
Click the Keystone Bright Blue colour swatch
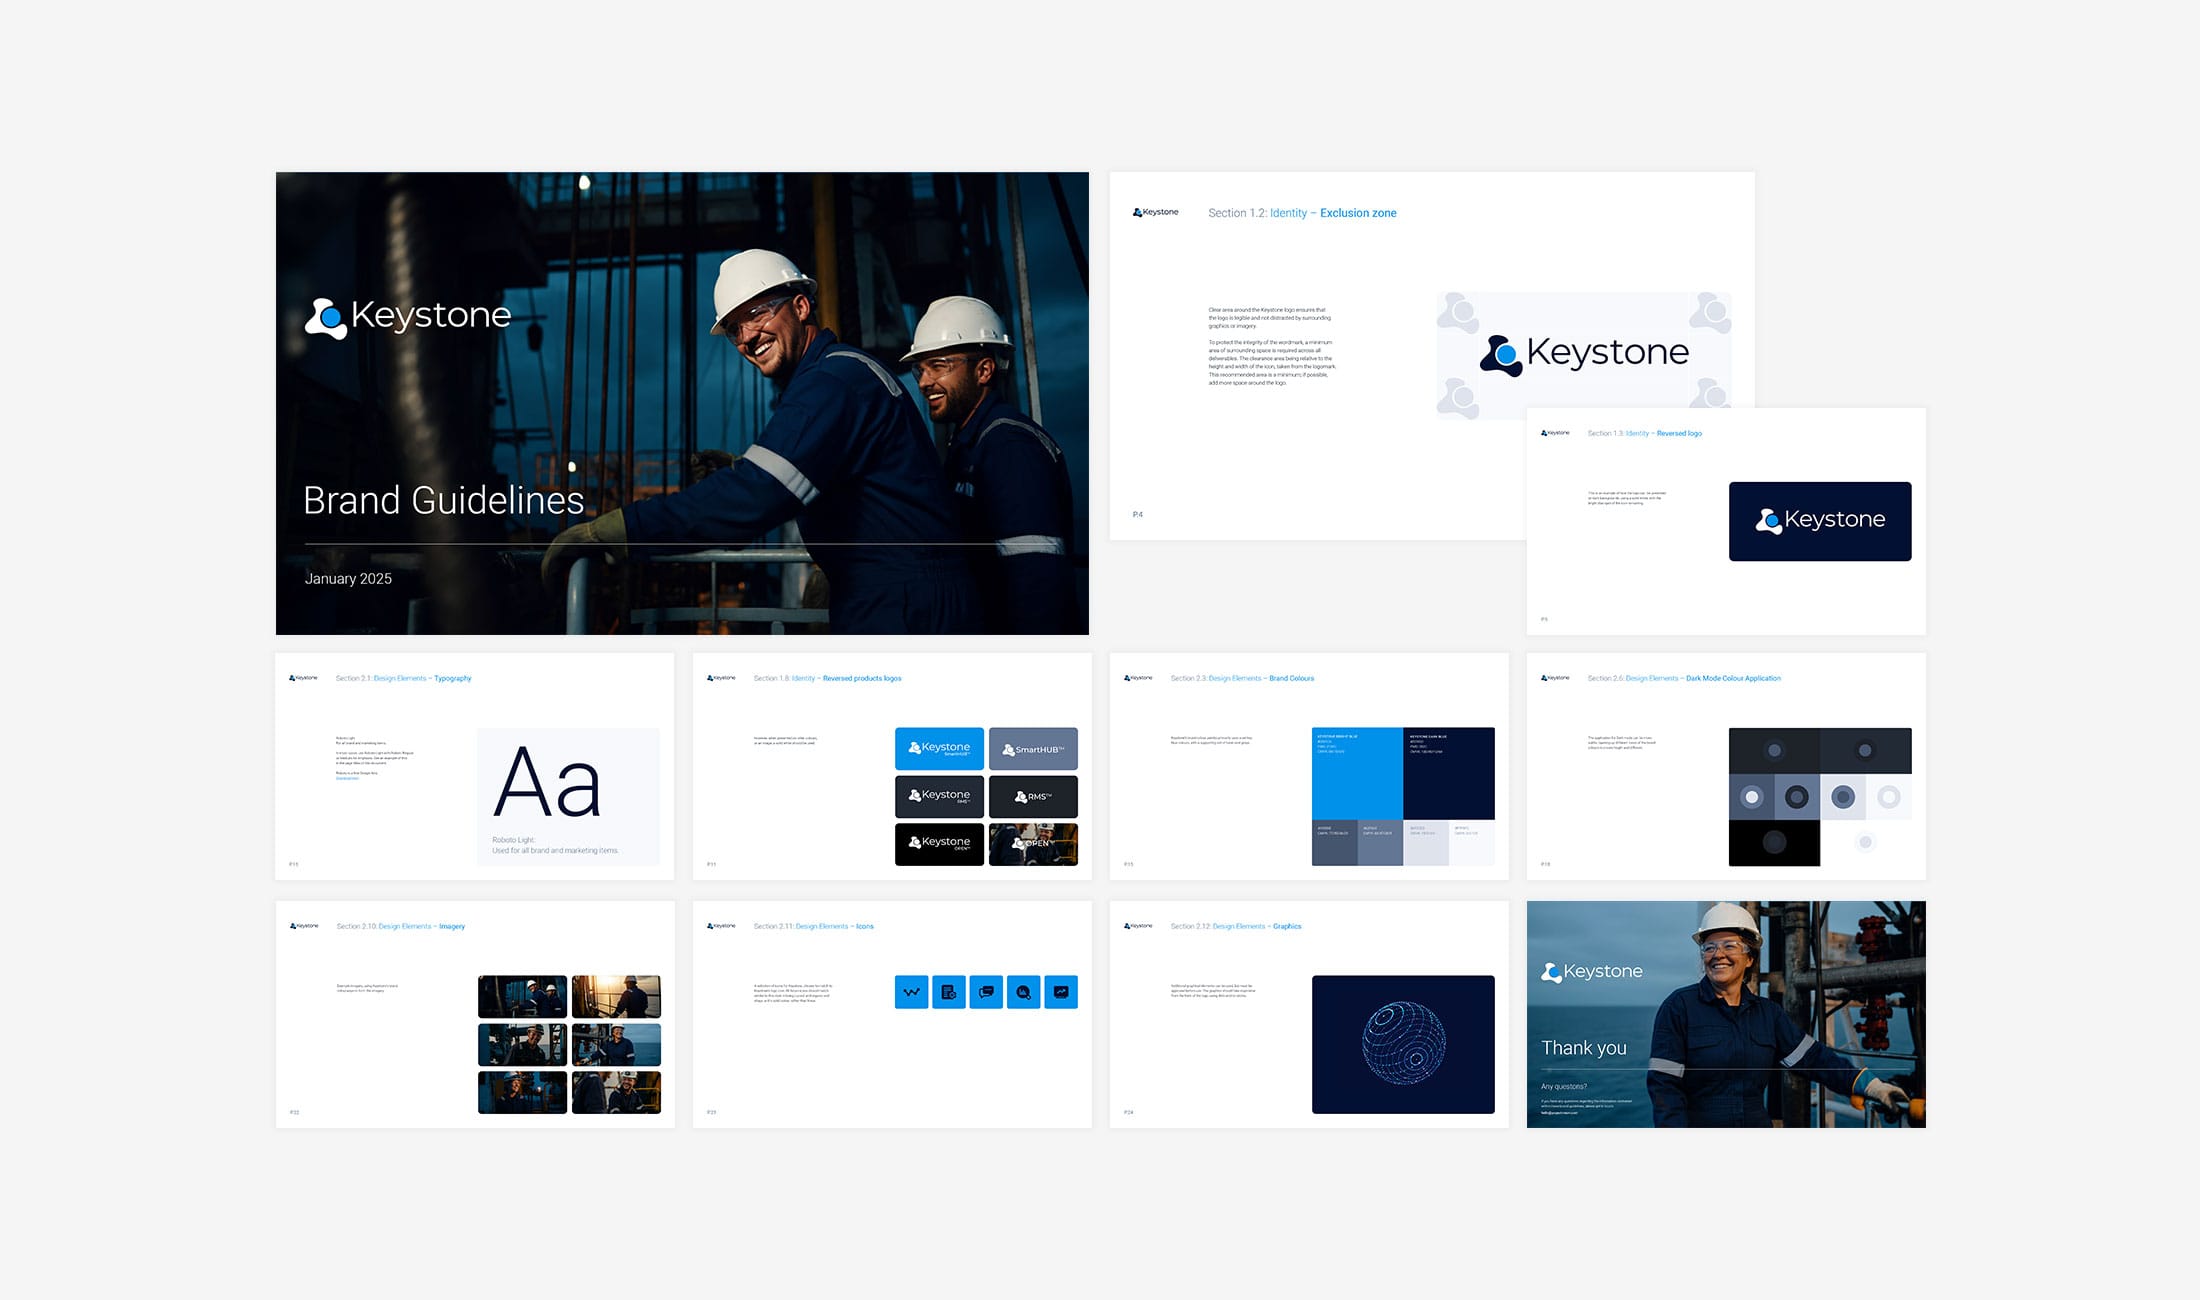click(1357, 773)
